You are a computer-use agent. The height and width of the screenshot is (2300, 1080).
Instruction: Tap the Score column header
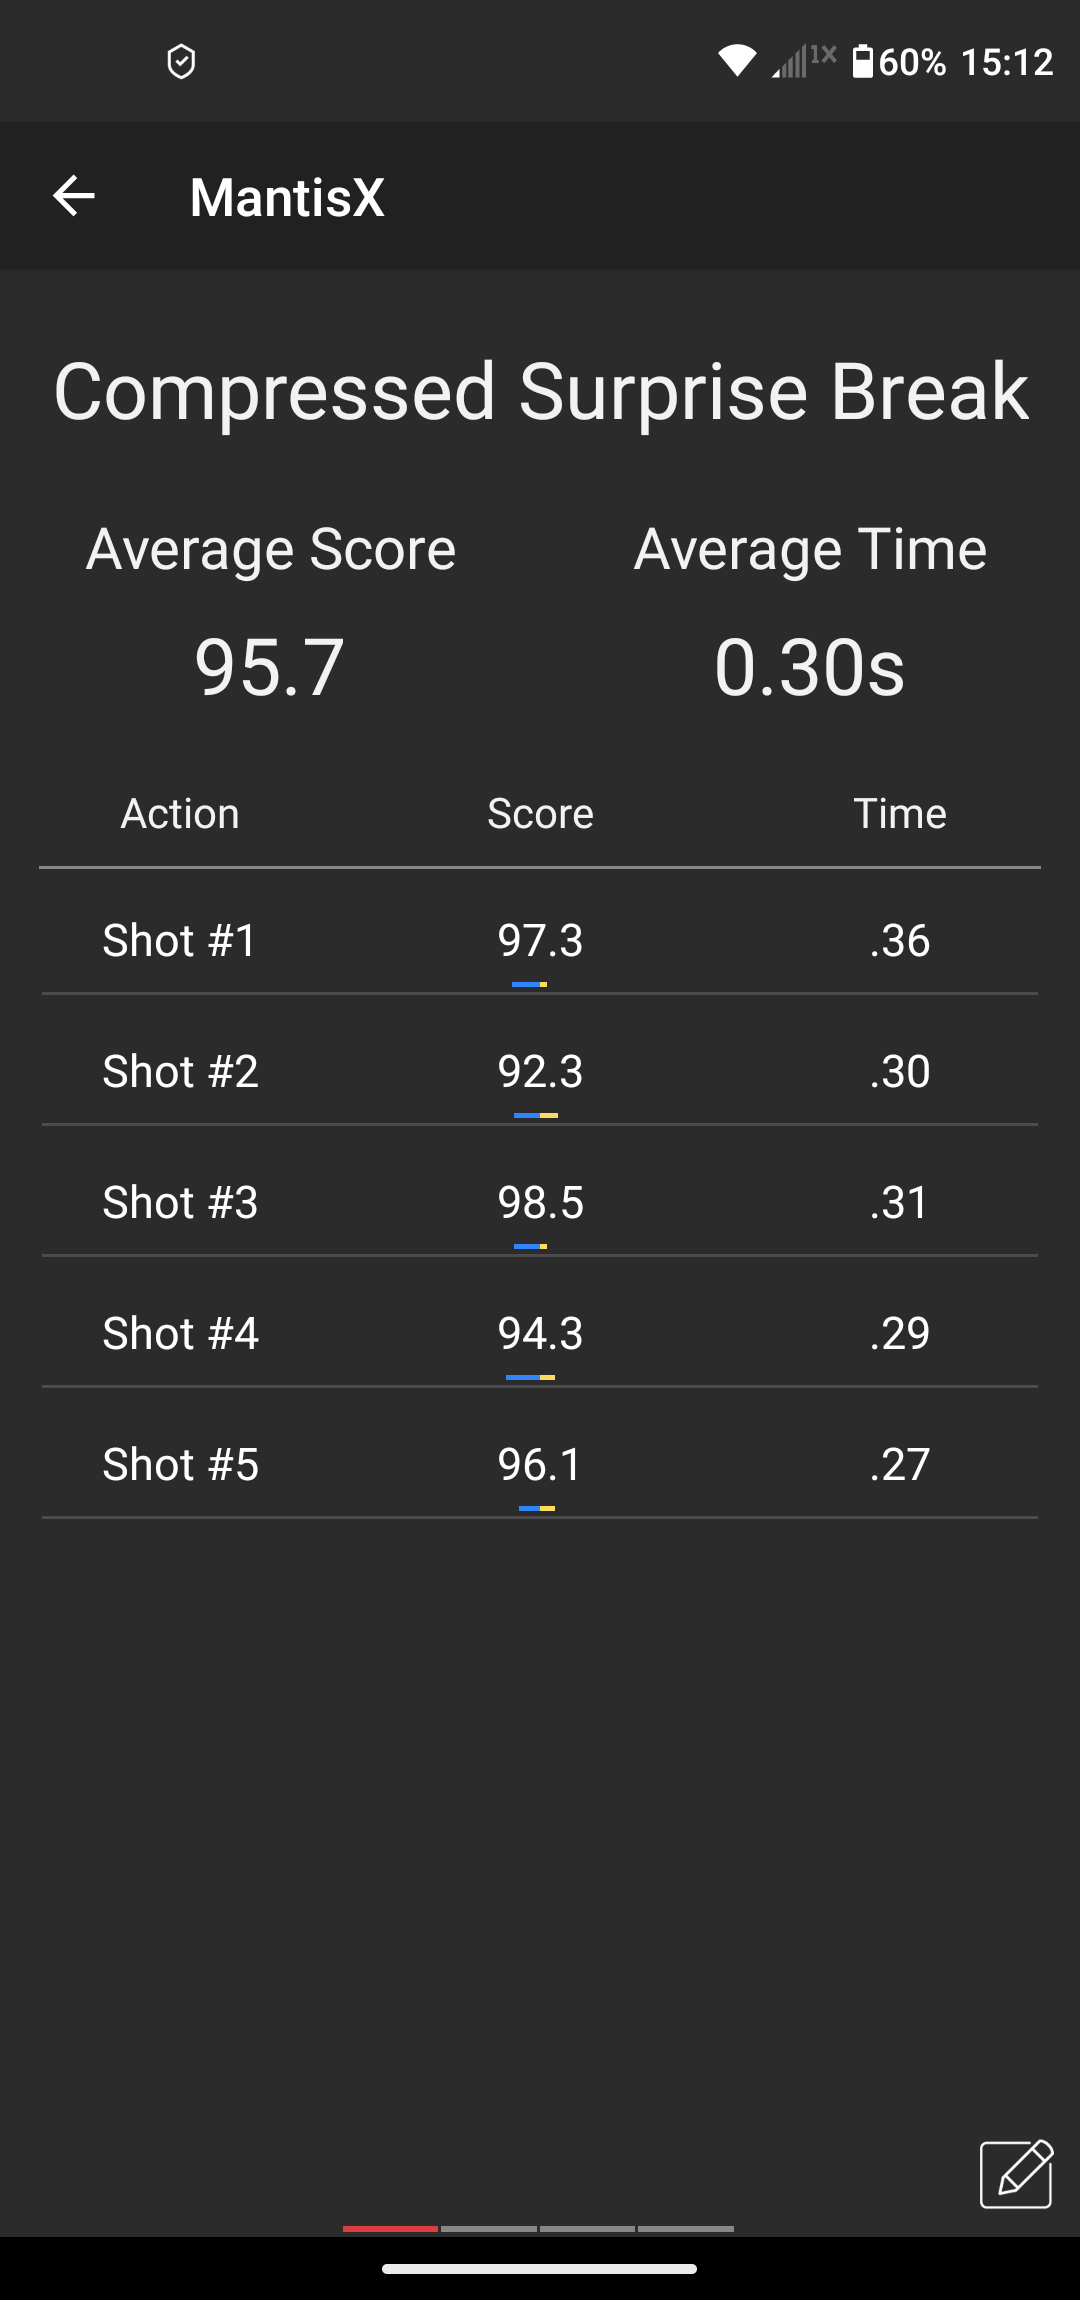click(540, 814)
